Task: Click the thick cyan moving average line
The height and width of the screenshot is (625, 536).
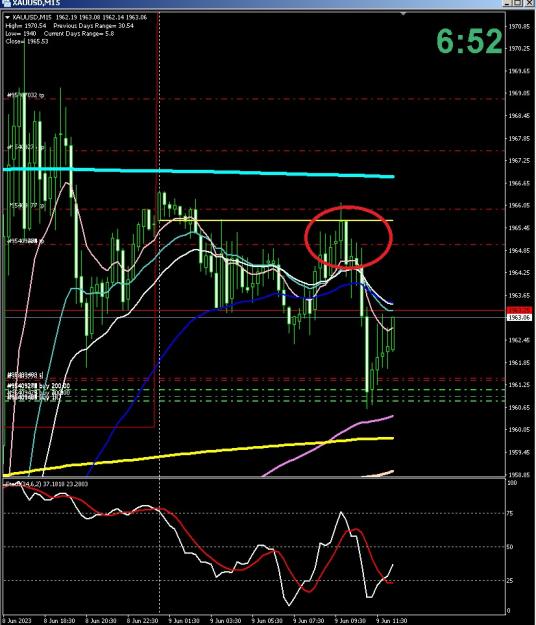Action: pyautogui.click(x=198, y=171)
